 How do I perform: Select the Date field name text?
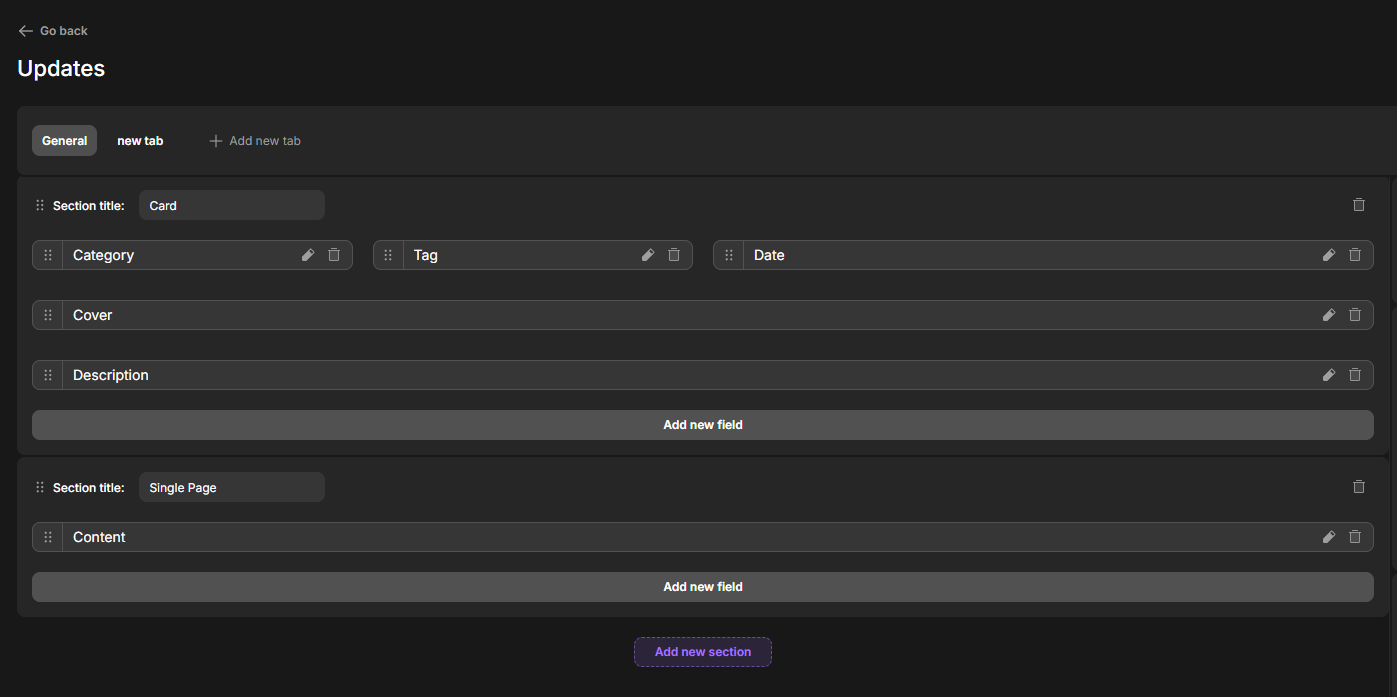coord(769,255)
